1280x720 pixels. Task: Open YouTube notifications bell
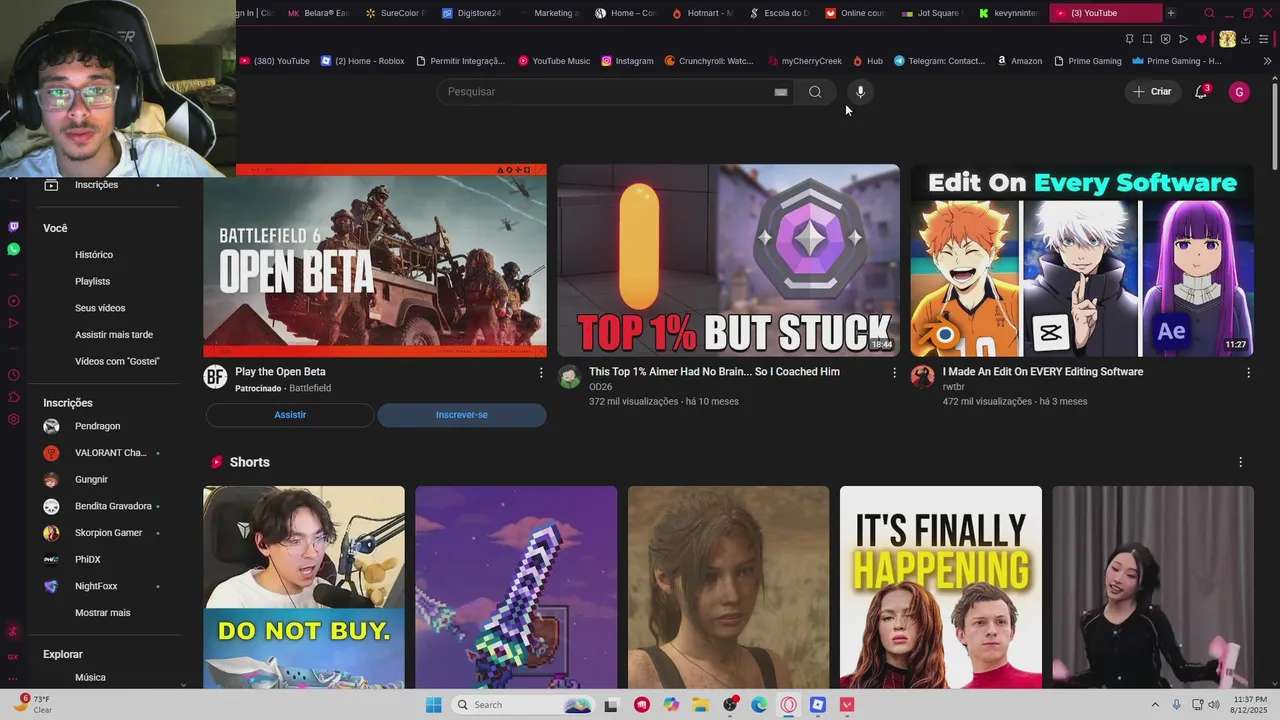[1201, 92]
